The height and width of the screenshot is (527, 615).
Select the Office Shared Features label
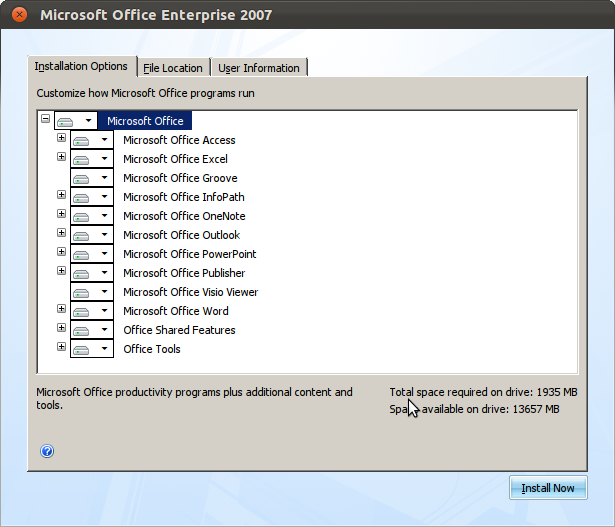click(x=179, y=330)
